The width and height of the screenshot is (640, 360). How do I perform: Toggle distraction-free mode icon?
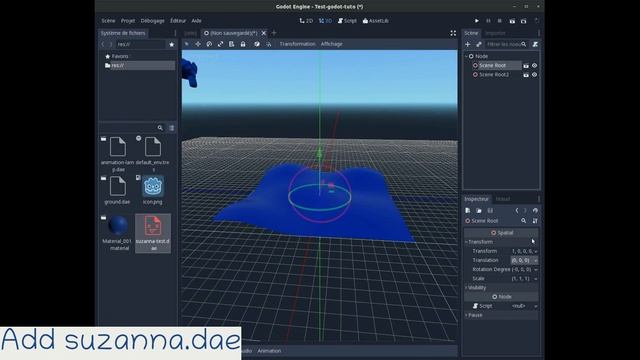pos(453,33)
